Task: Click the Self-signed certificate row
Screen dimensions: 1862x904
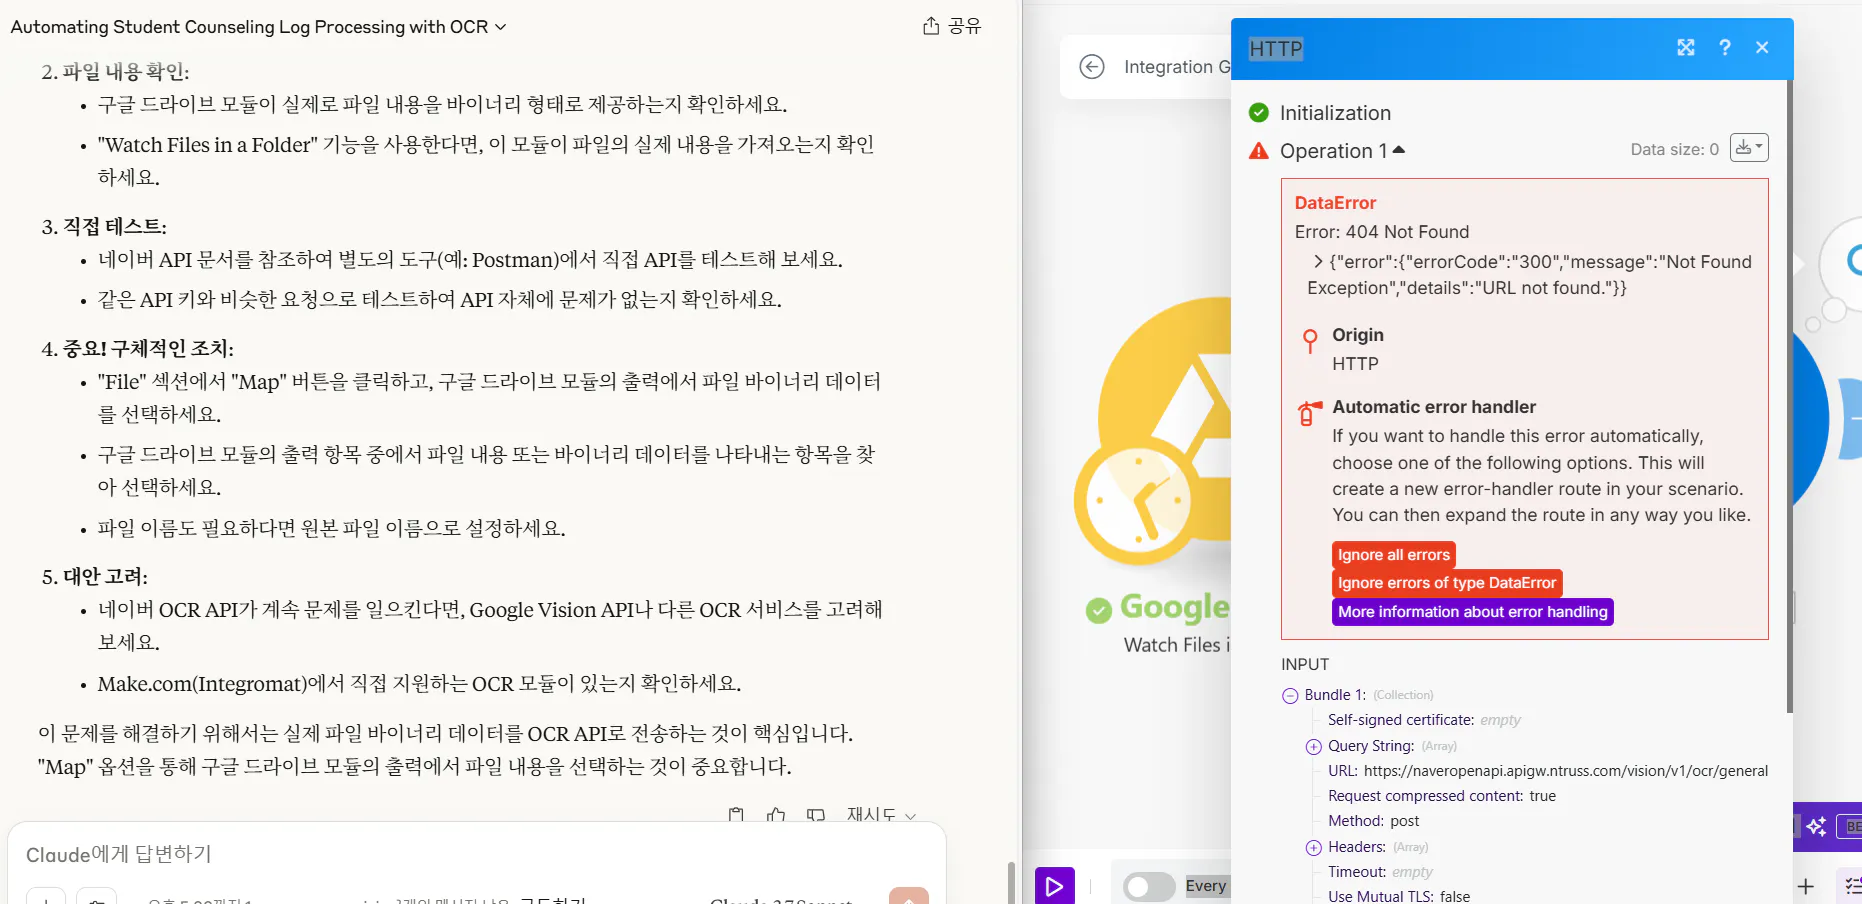Action: click(1423, 720)
